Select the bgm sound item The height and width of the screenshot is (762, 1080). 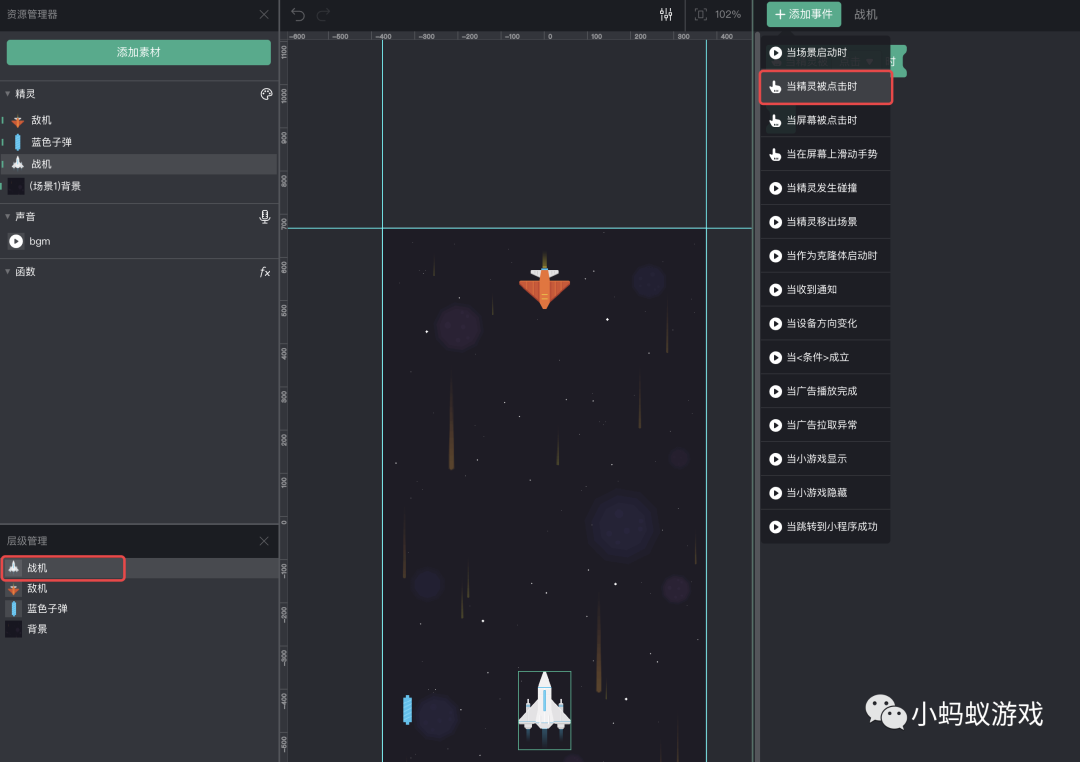coord(139,241)
